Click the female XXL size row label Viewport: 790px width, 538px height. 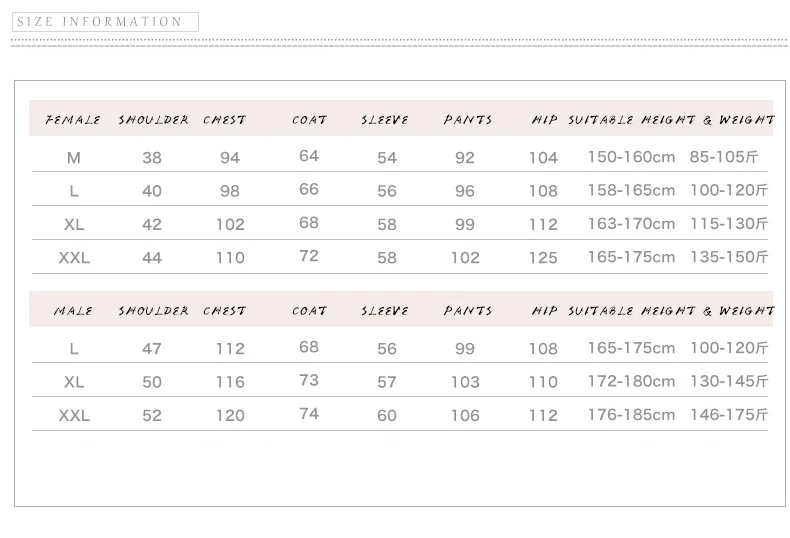[x=74, y=257]
